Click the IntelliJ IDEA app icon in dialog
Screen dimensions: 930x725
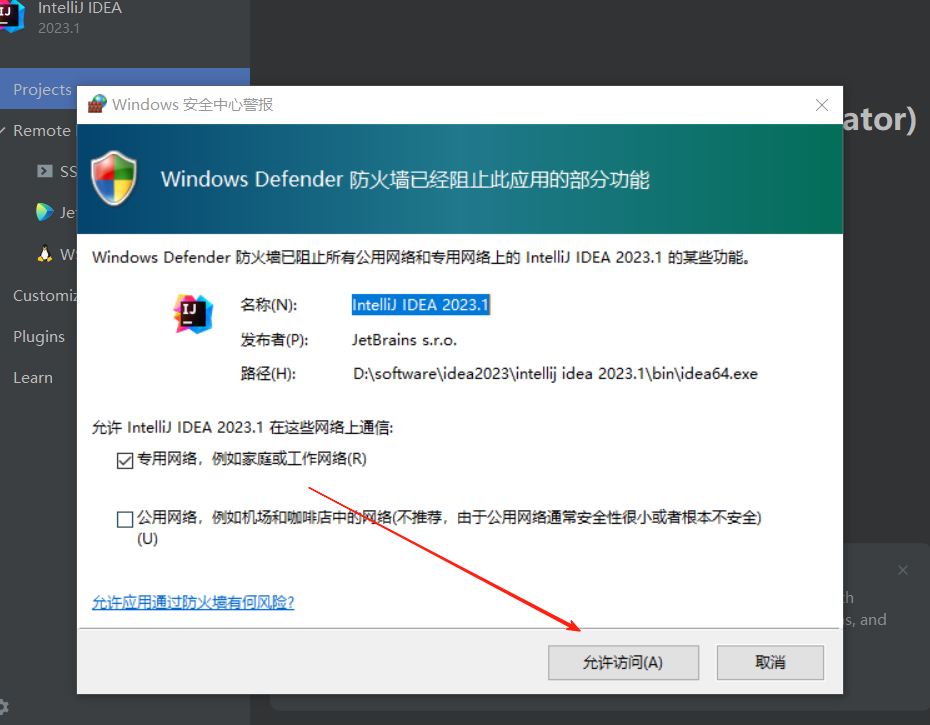(x=193, y=314)
